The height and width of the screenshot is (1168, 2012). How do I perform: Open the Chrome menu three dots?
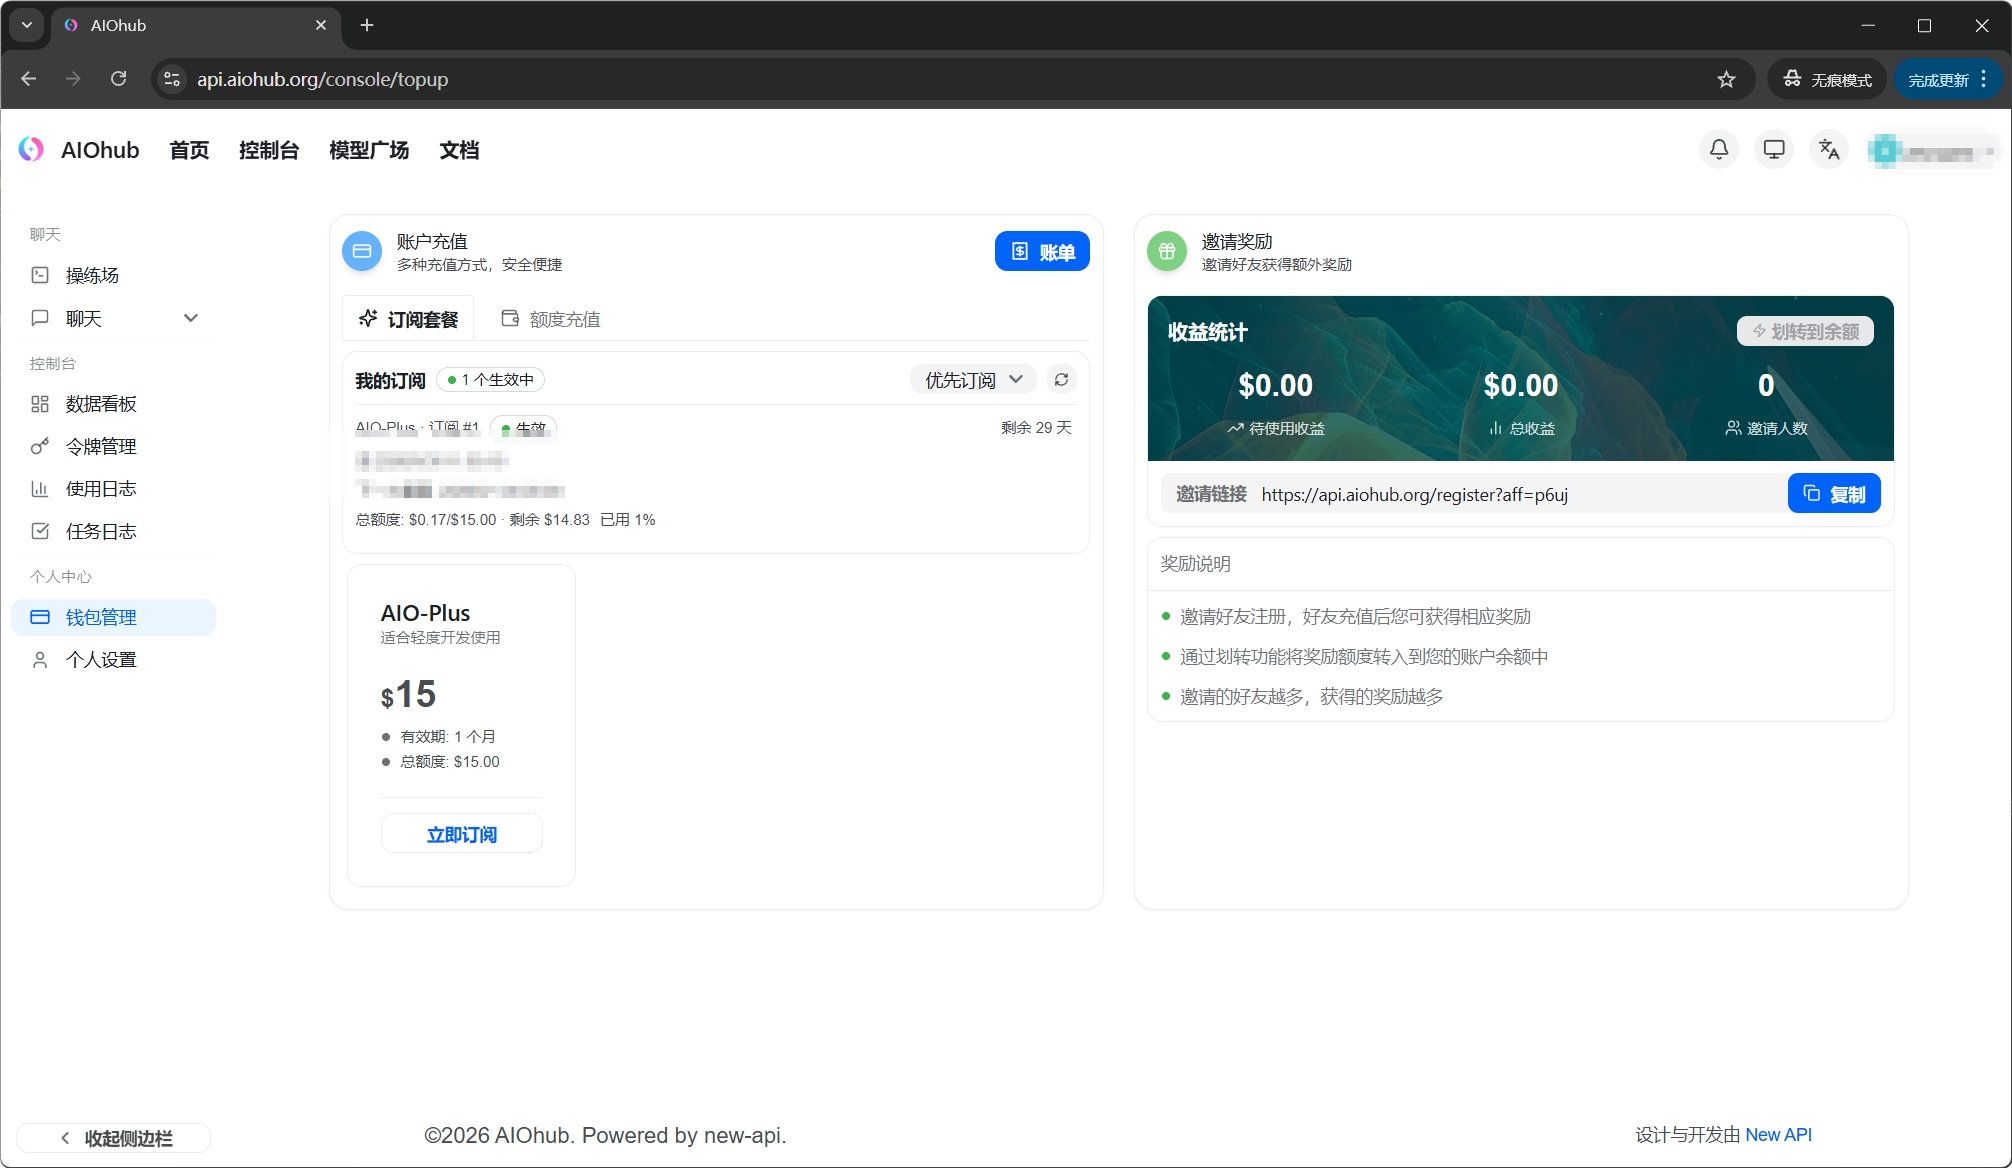(1984, 79)
